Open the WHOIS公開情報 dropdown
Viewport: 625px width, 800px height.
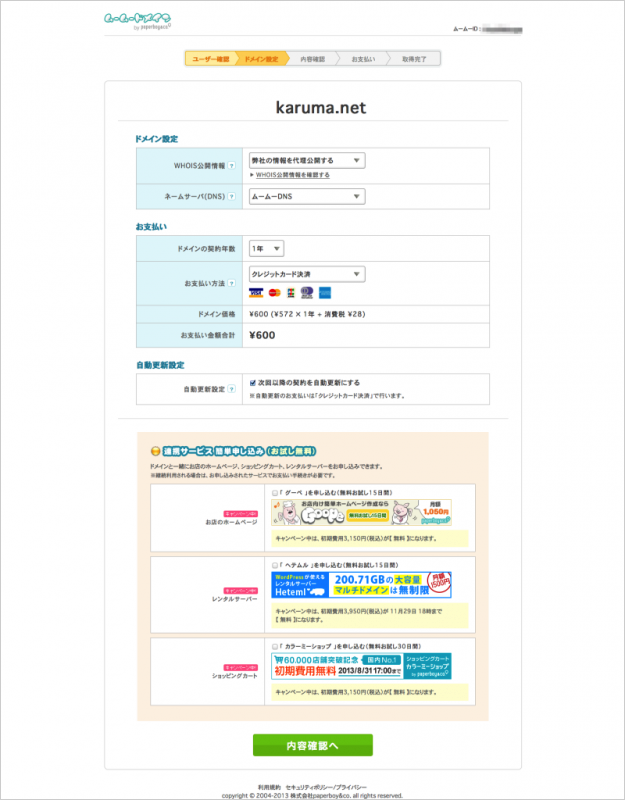(x=307, y=160)
